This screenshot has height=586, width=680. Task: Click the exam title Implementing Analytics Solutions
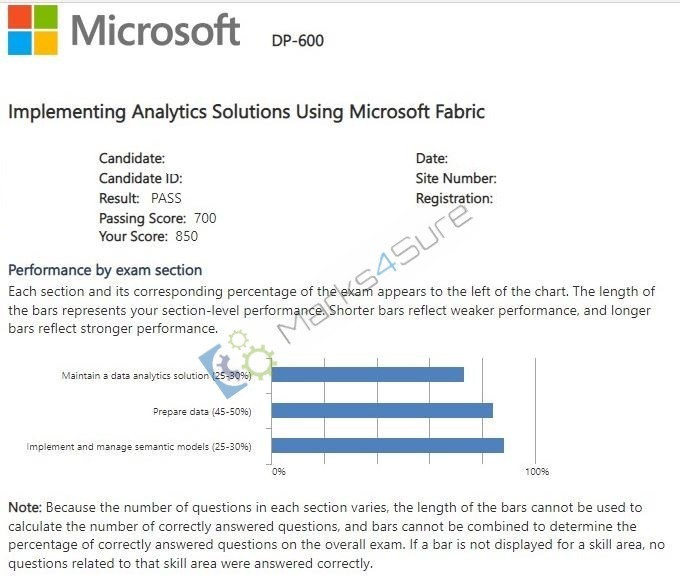(x=246, y=111)
